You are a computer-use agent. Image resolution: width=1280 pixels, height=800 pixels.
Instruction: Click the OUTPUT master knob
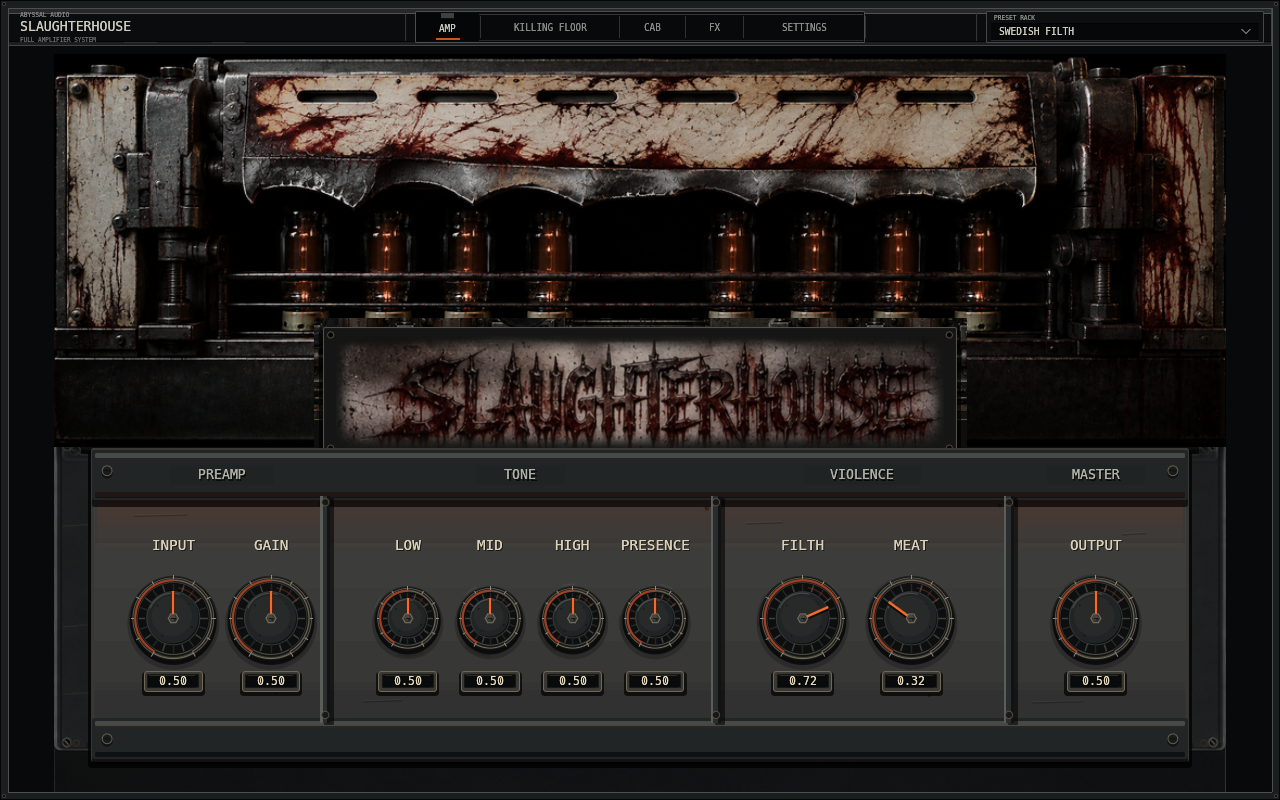pyautogui.click(x=1095, y=618)
